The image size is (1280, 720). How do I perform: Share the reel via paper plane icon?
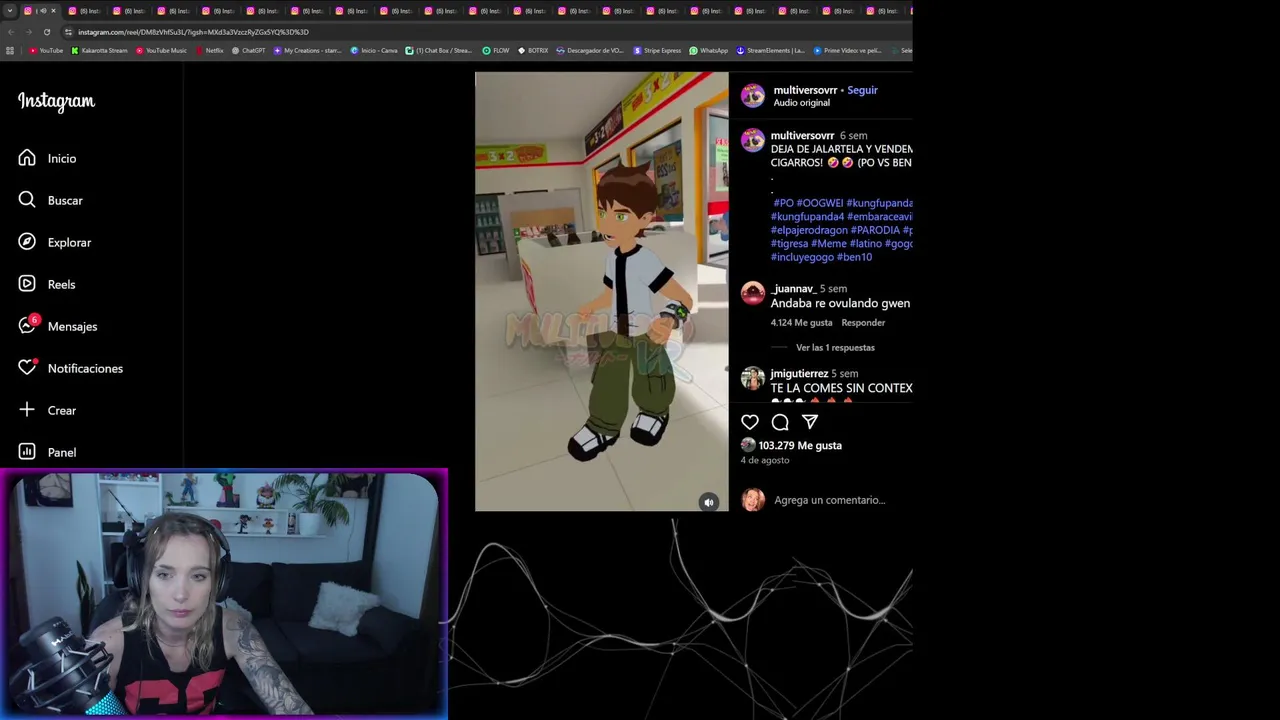pyautogui.click(x=810, y=422)
